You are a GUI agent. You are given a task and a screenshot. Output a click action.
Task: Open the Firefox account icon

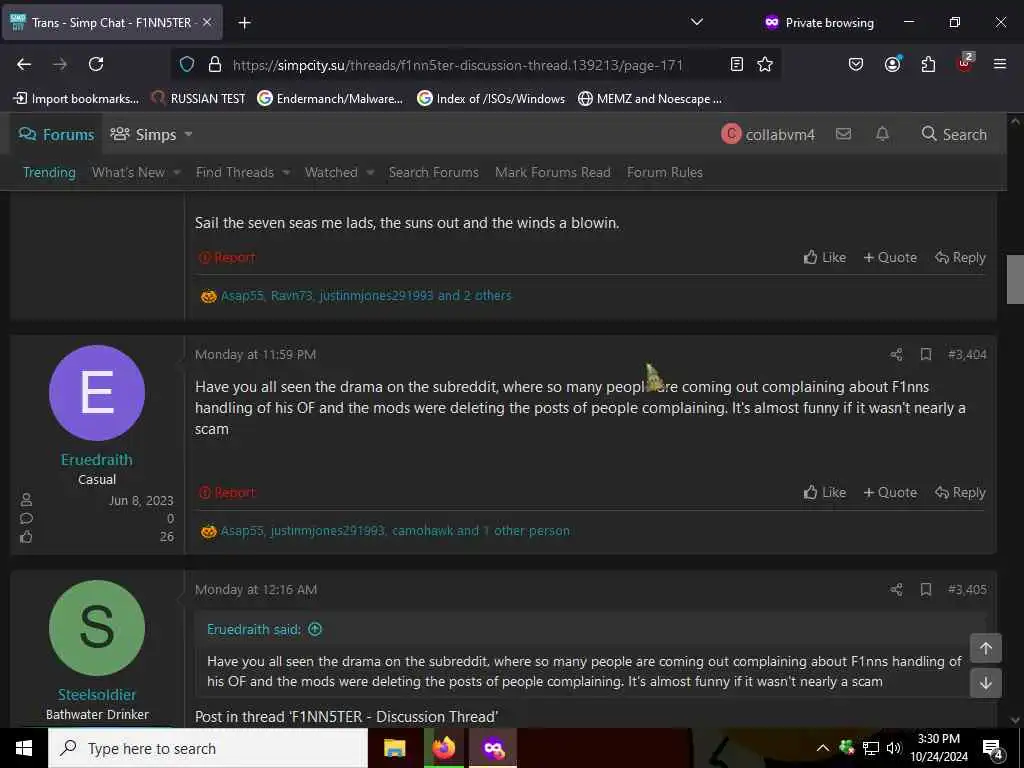click(x=892, y=64)
